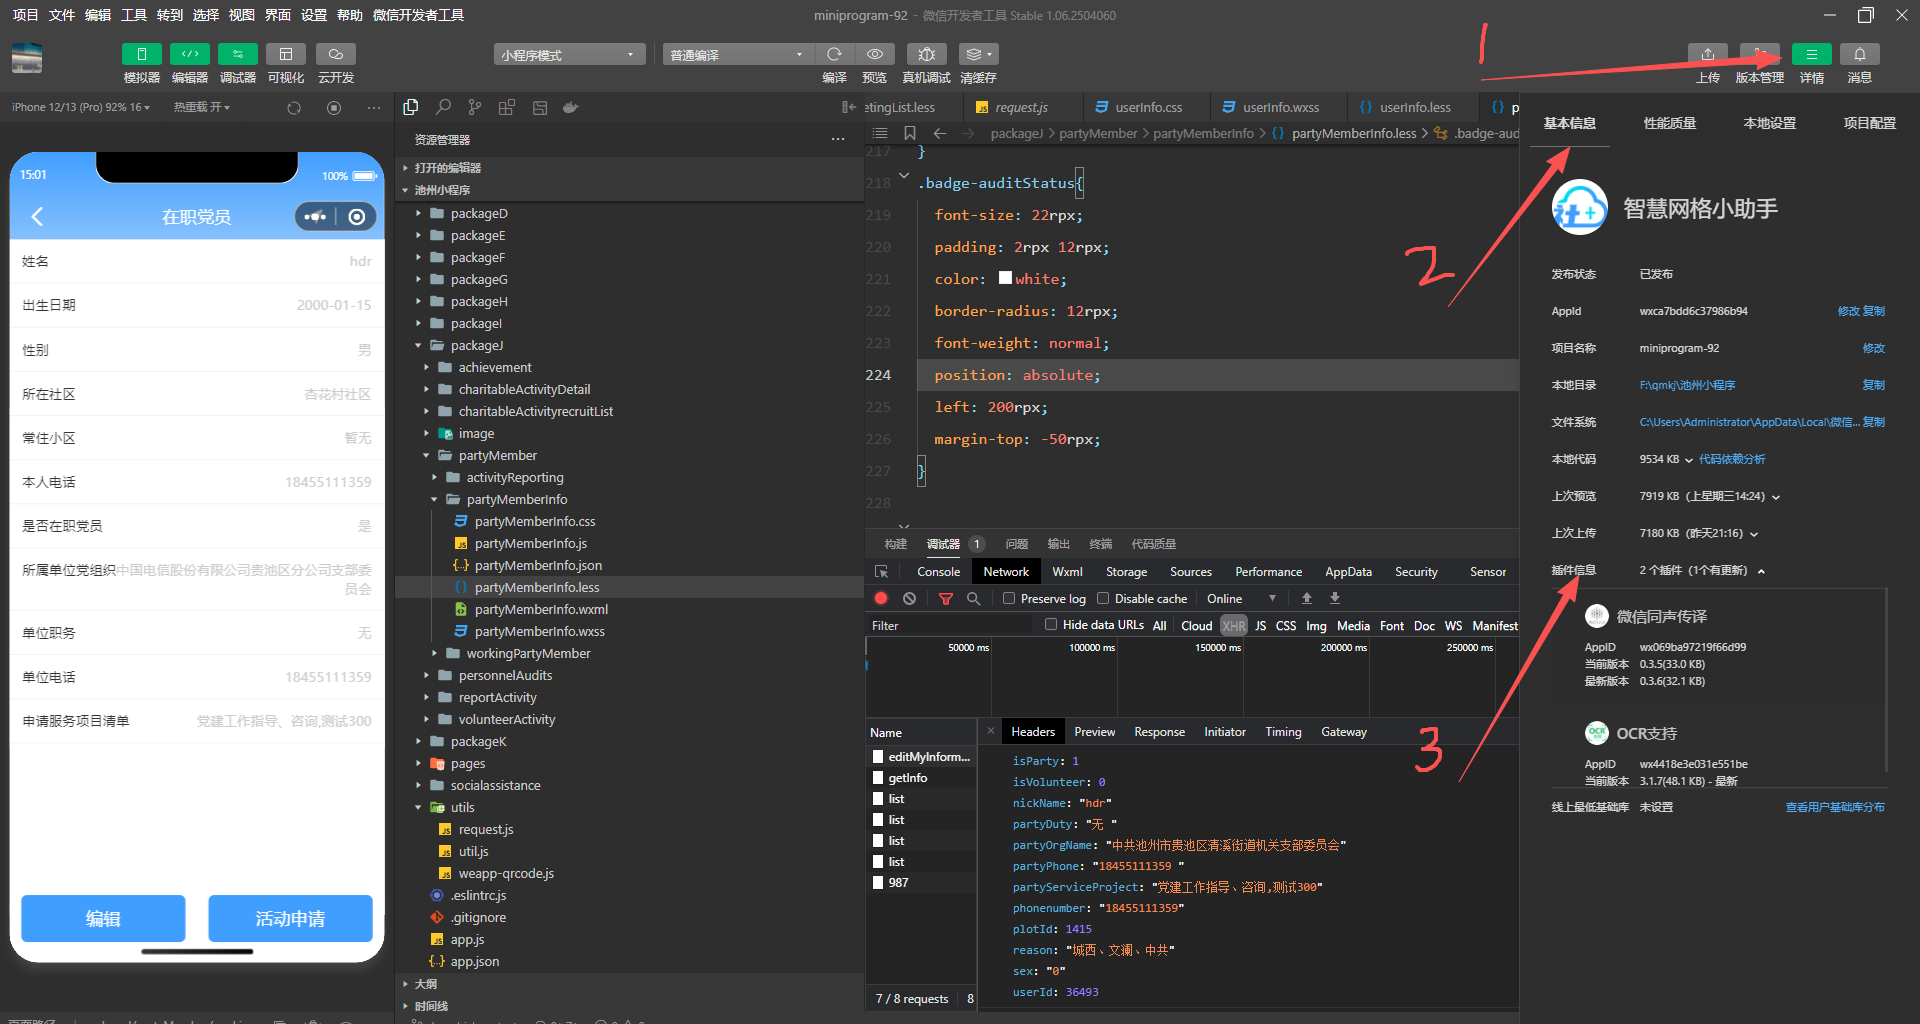Open the 小程序模式 mode dropdown
The width and height of the screenshot is (1920, 1024).
(568, 54)
